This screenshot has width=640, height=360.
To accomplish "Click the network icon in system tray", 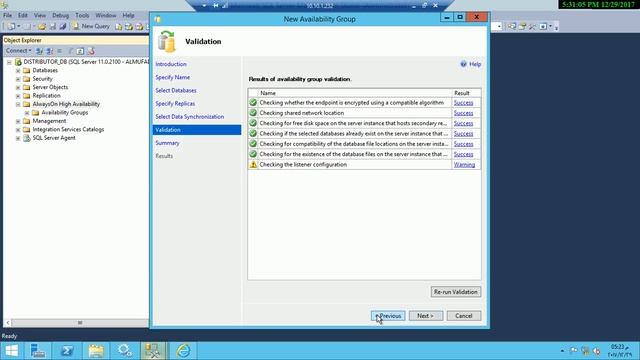I will [585, 351].
